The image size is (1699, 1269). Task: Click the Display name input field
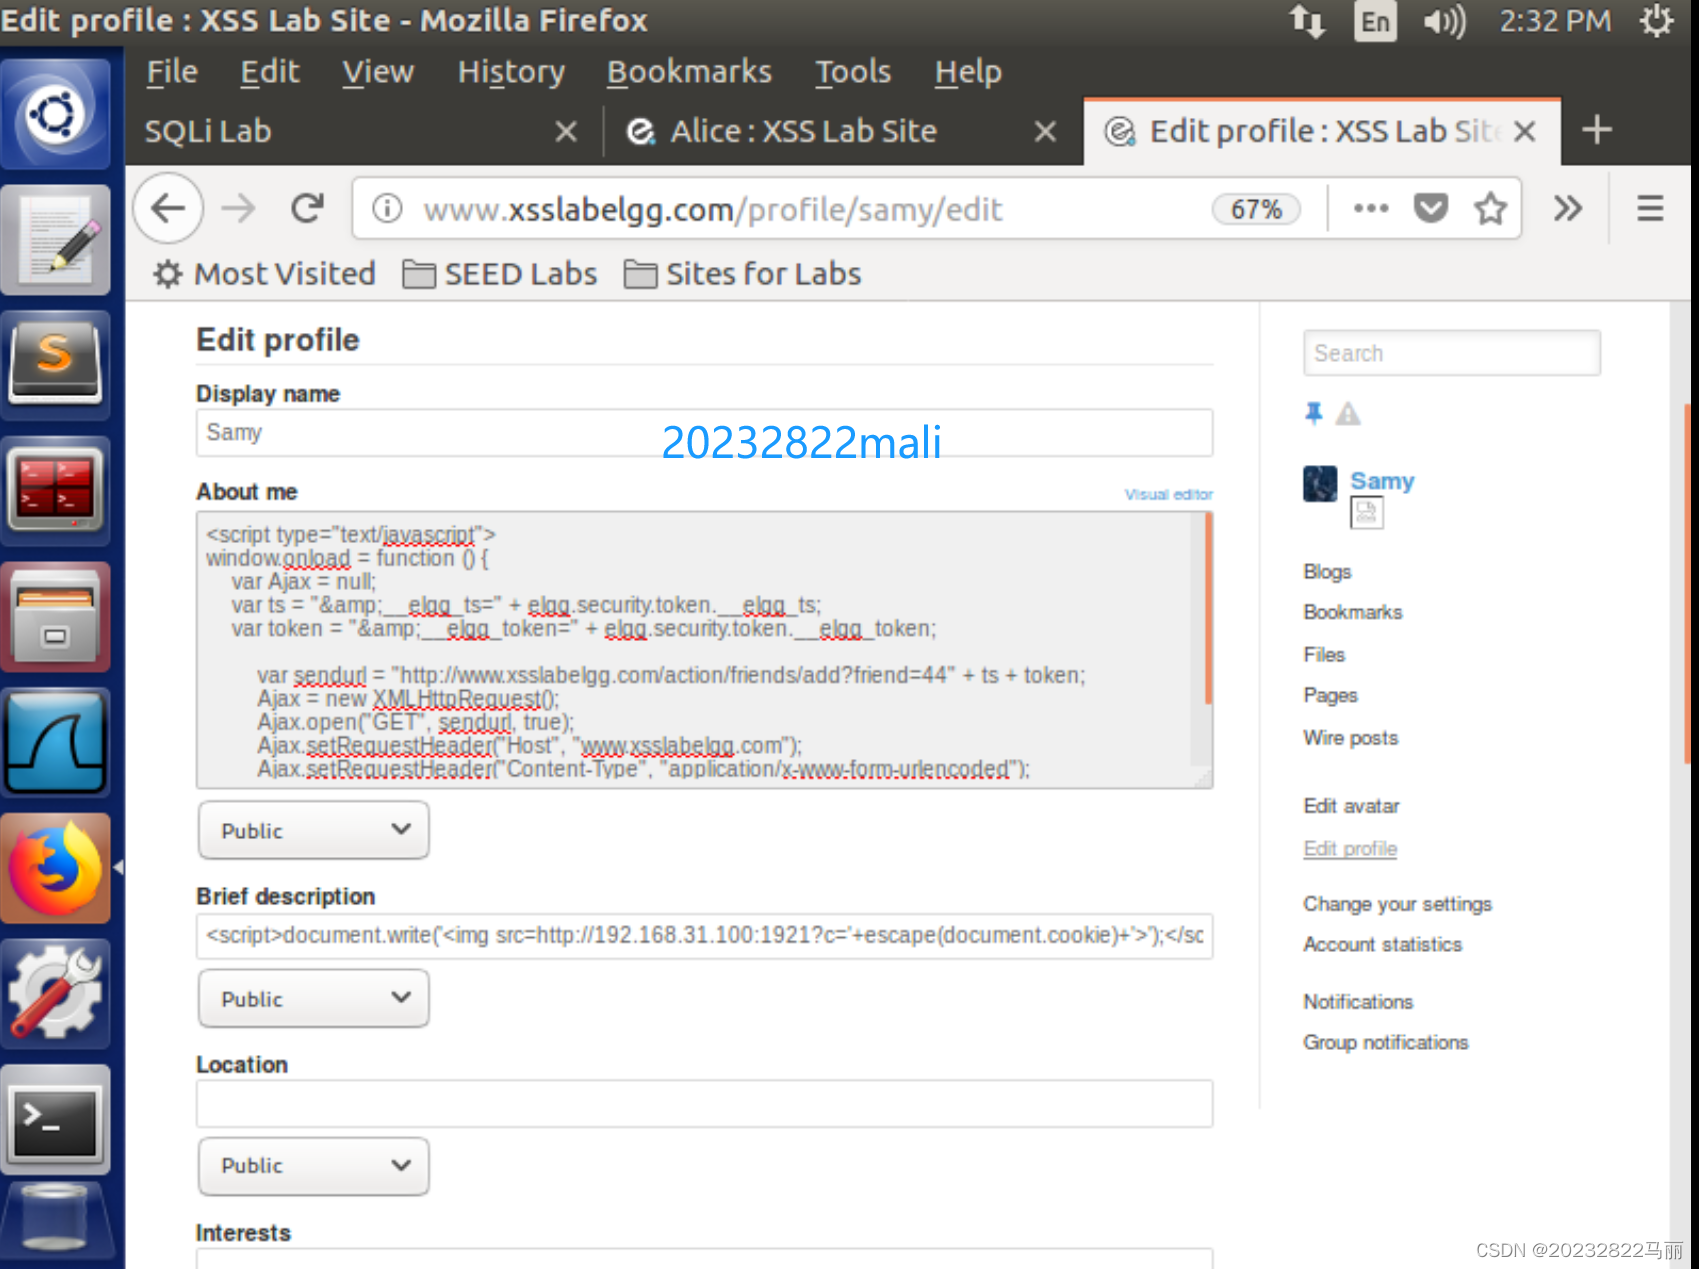coord(704,433)
